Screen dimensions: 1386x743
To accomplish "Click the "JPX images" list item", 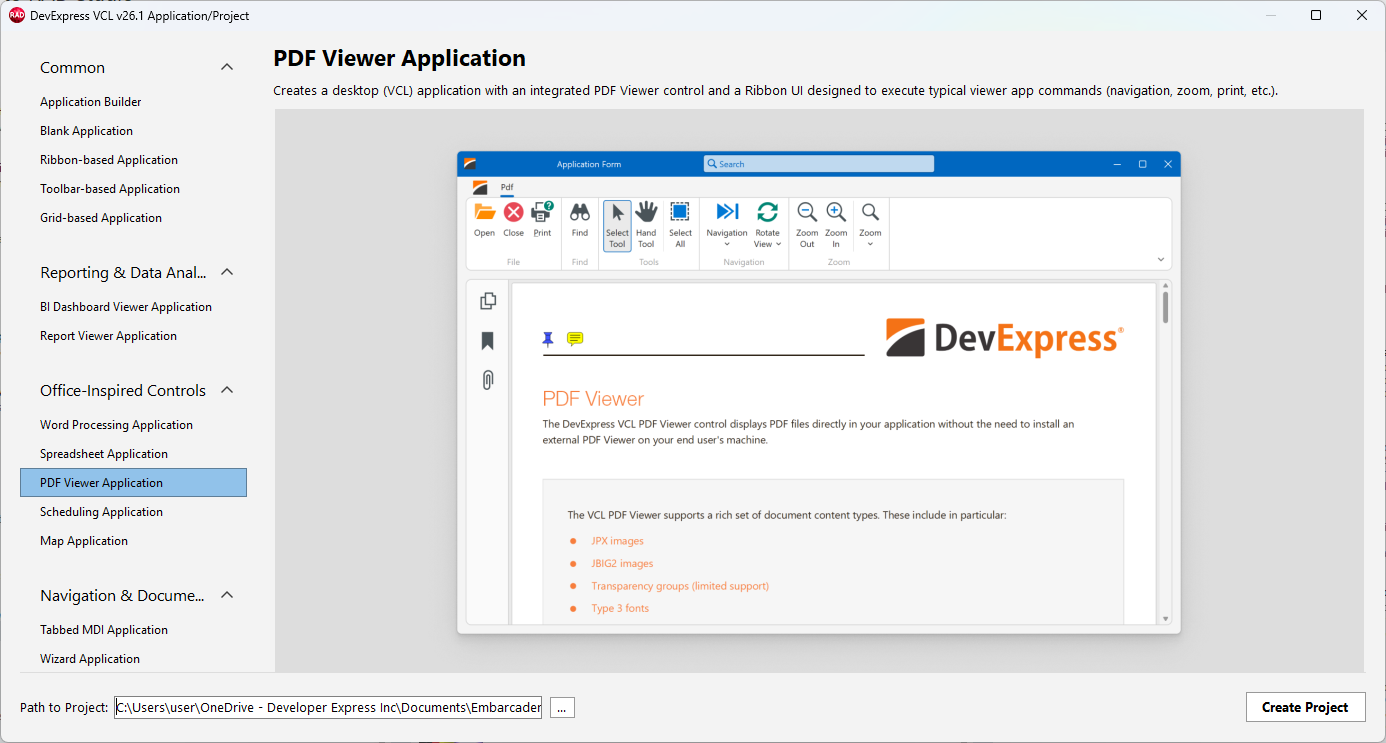I will tap(617, 541).
